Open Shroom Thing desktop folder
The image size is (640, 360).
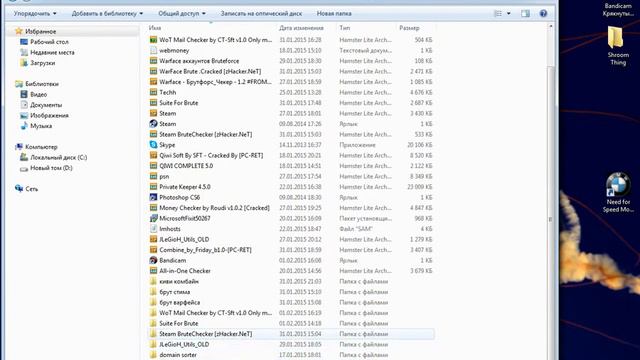click(x=618, y=46)
